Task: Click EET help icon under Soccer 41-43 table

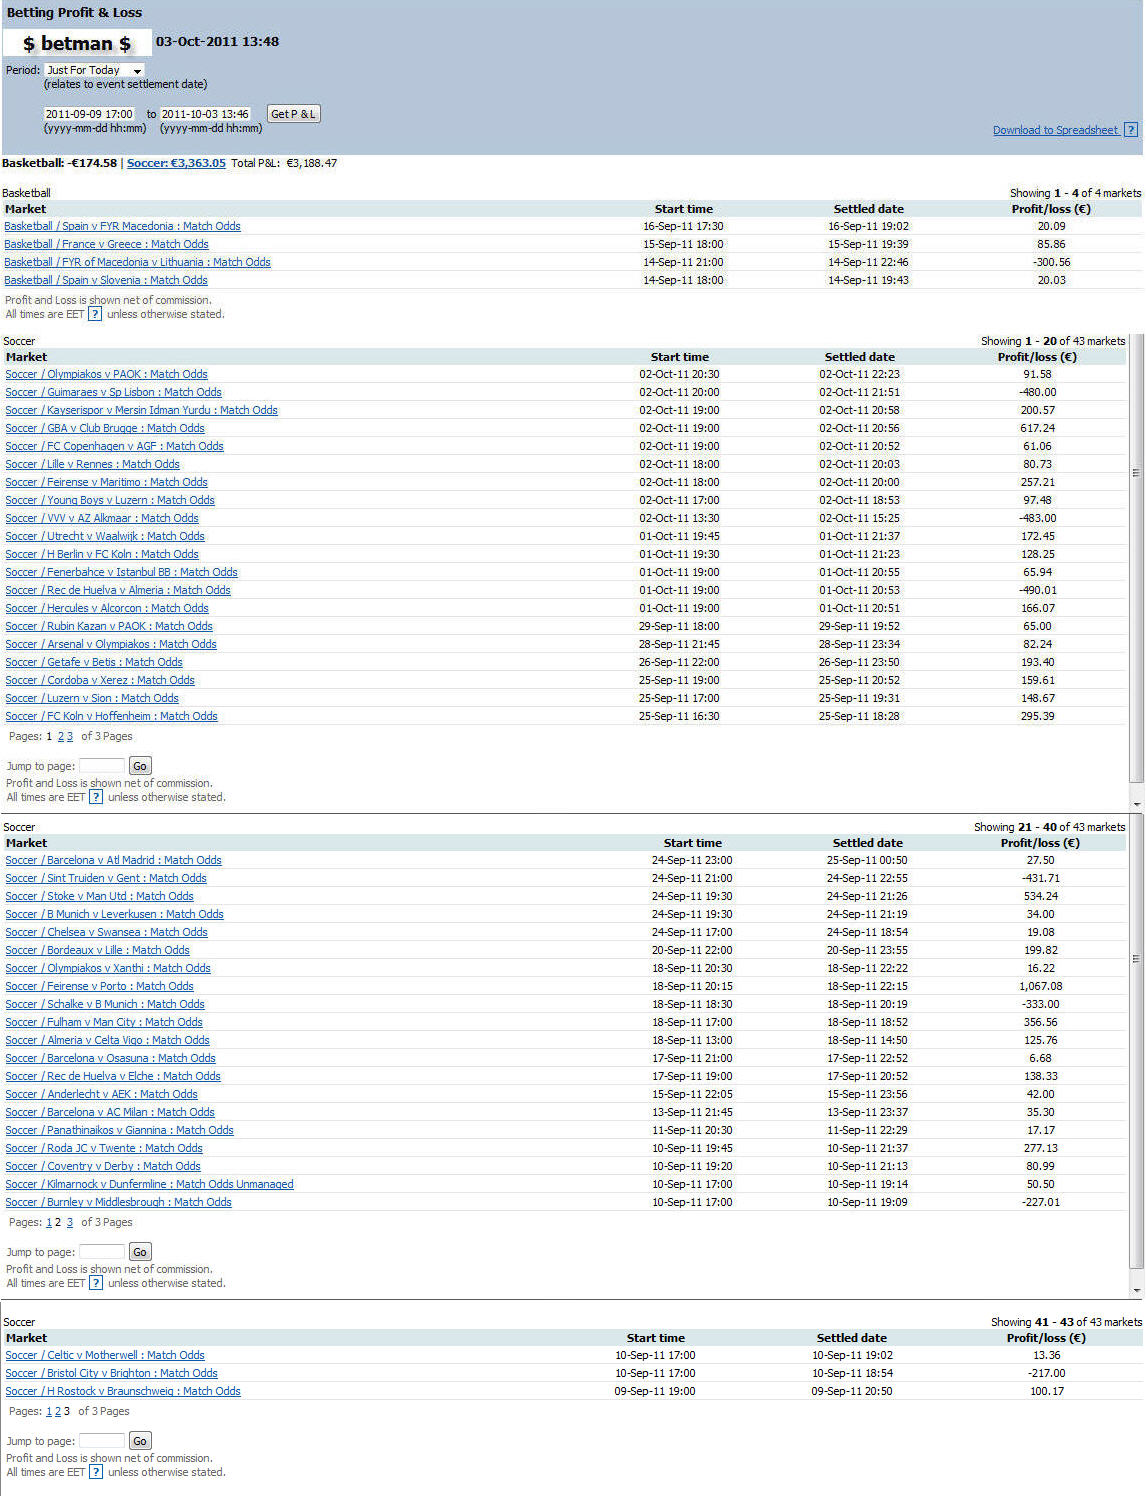Action: click(x=96, y=1472)
